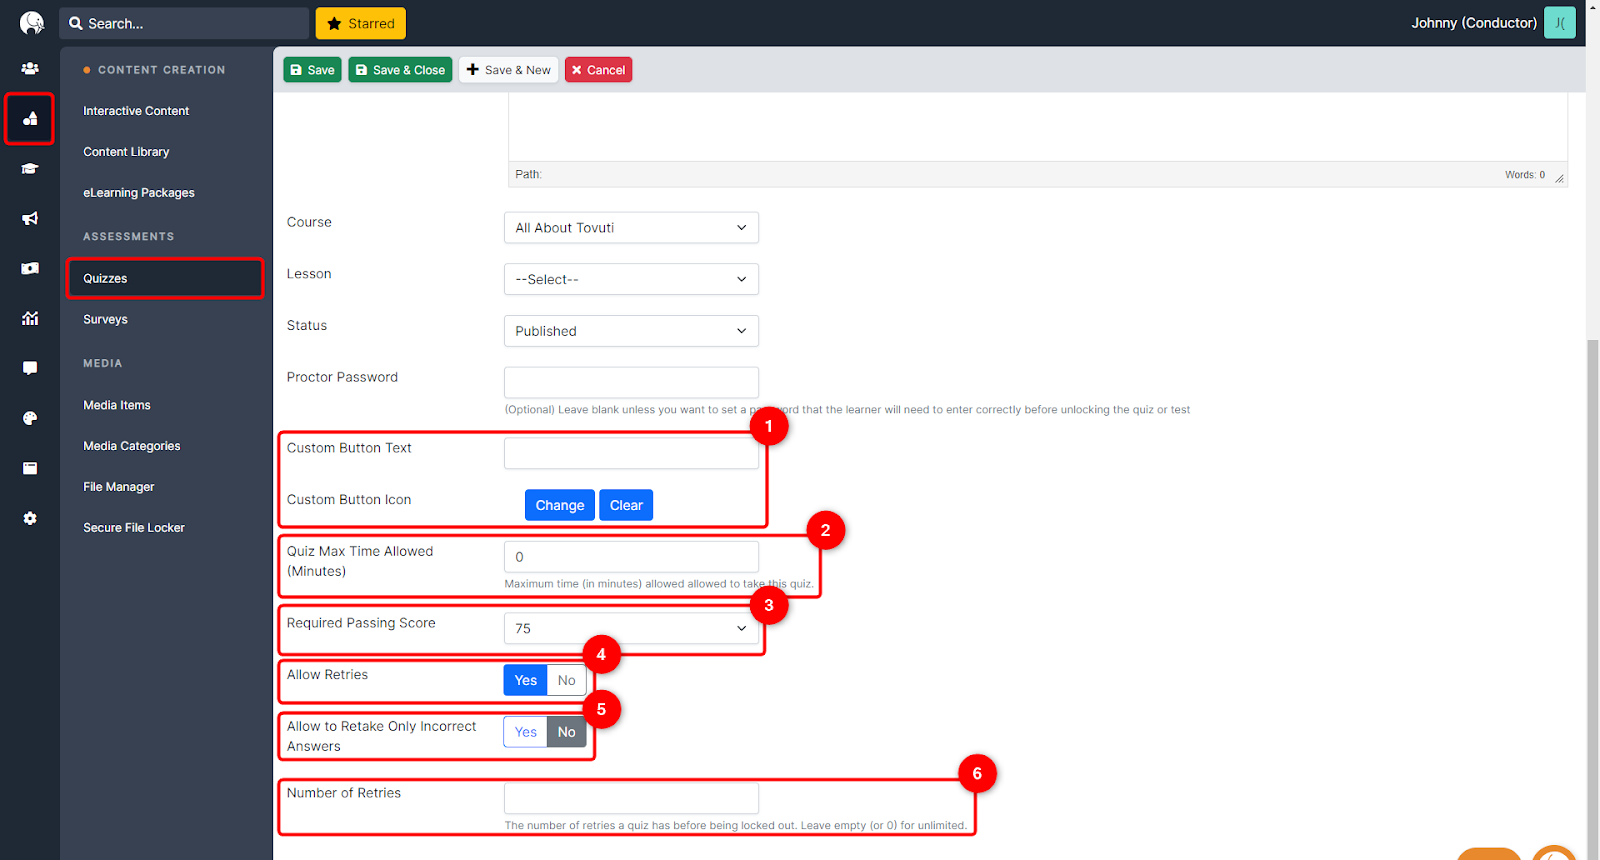The width and height of the screenshot is (1600, 860).
Task: Open Media Categories menu item
Action: click(x=132, y=446)
